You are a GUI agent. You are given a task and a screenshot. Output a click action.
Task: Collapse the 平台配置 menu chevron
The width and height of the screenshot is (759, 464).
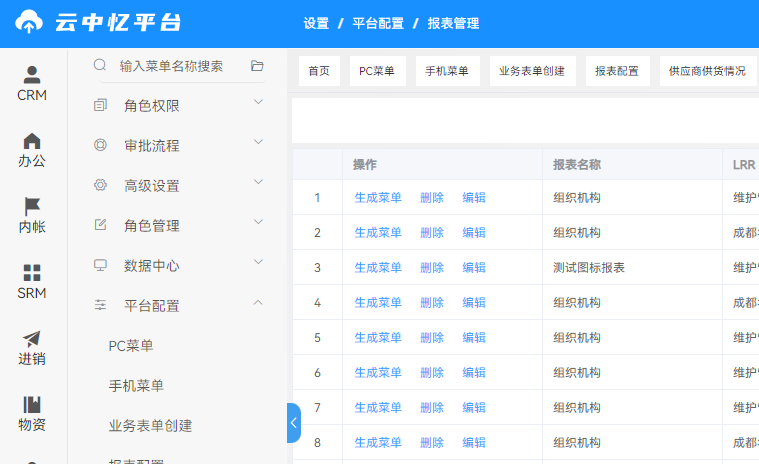258,302
